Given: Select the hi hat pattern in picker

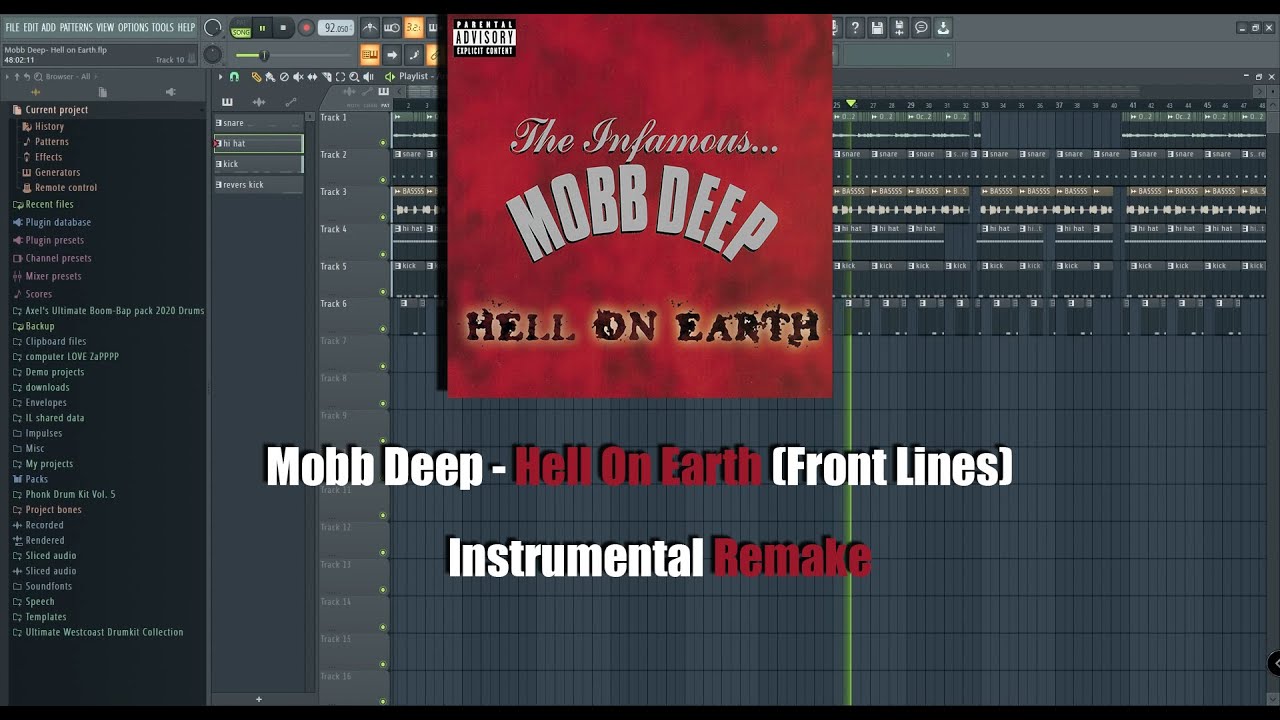Looking at the screenshot, I should (258, 143).
